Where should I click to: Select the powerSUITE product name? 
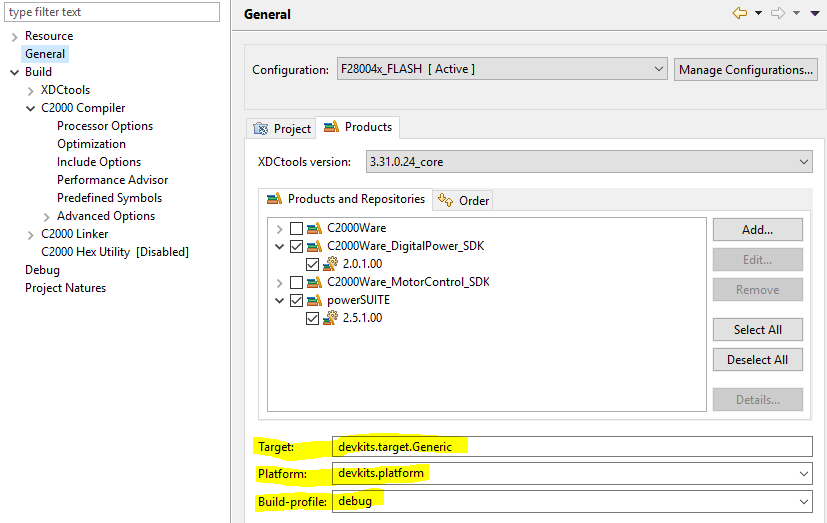click(358, 300)
